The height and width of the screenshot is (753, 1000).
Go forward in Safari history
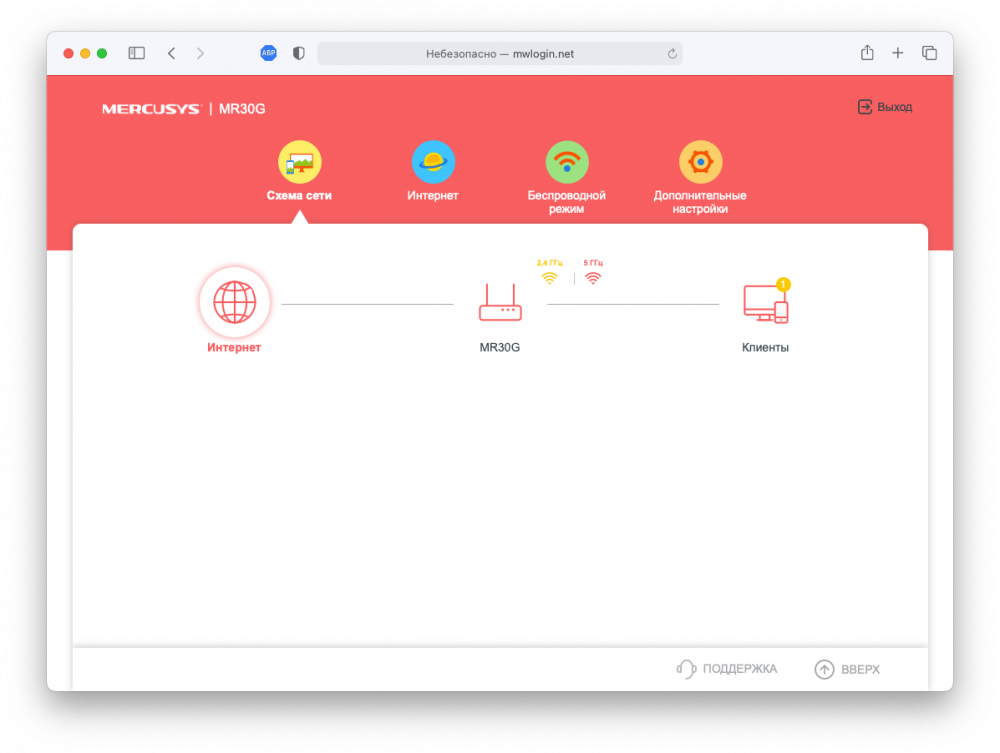click(x=200, y=53)
